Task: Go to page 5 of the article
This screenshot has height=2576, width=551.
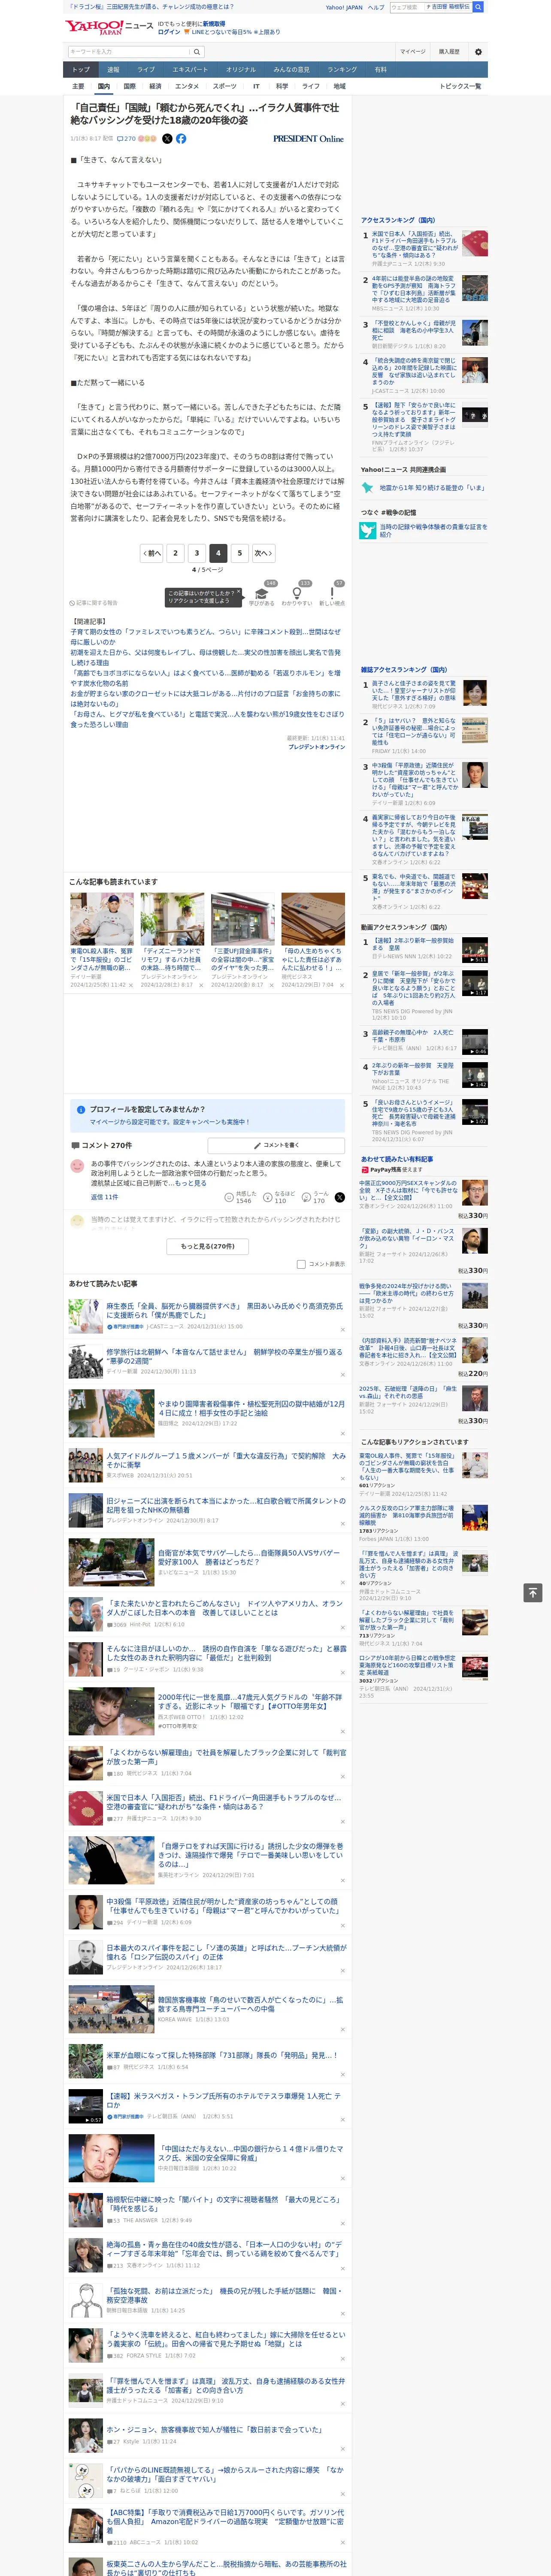Action: tap(239, 553)
